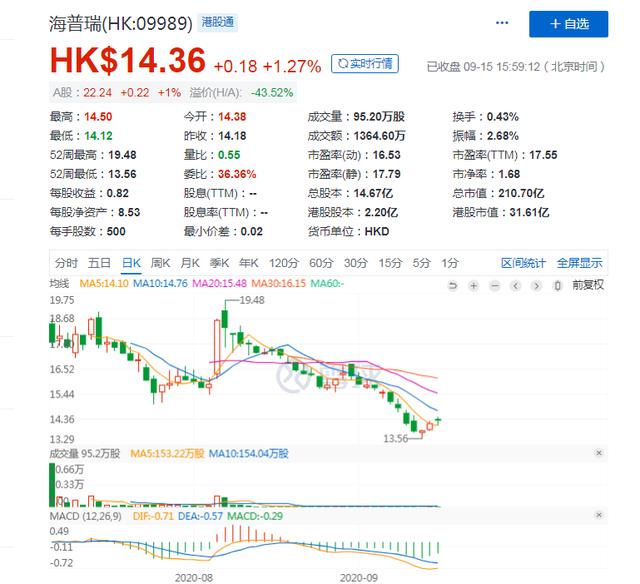The height and width of the screenshot is (584, 640).
Task: Click the MACD:-0.29 value
Action: click(255, 516)
